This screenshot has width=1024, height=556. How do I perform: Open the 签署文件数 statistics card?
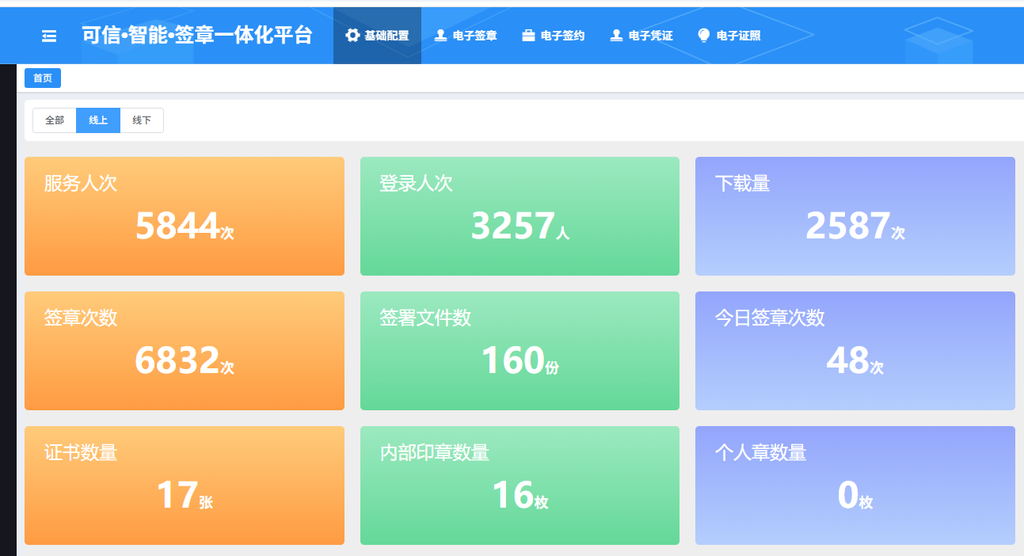pyautogui.click(x=520, y=351)
